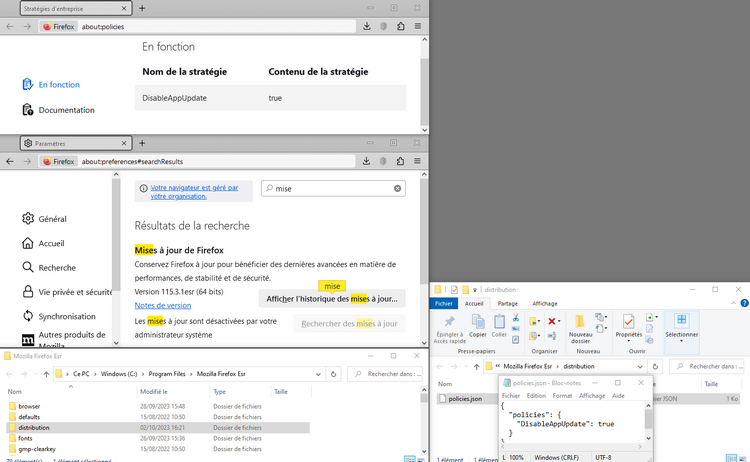Open Vie privée et sécurité settings
750x462 pixels.
coord(66,292)
